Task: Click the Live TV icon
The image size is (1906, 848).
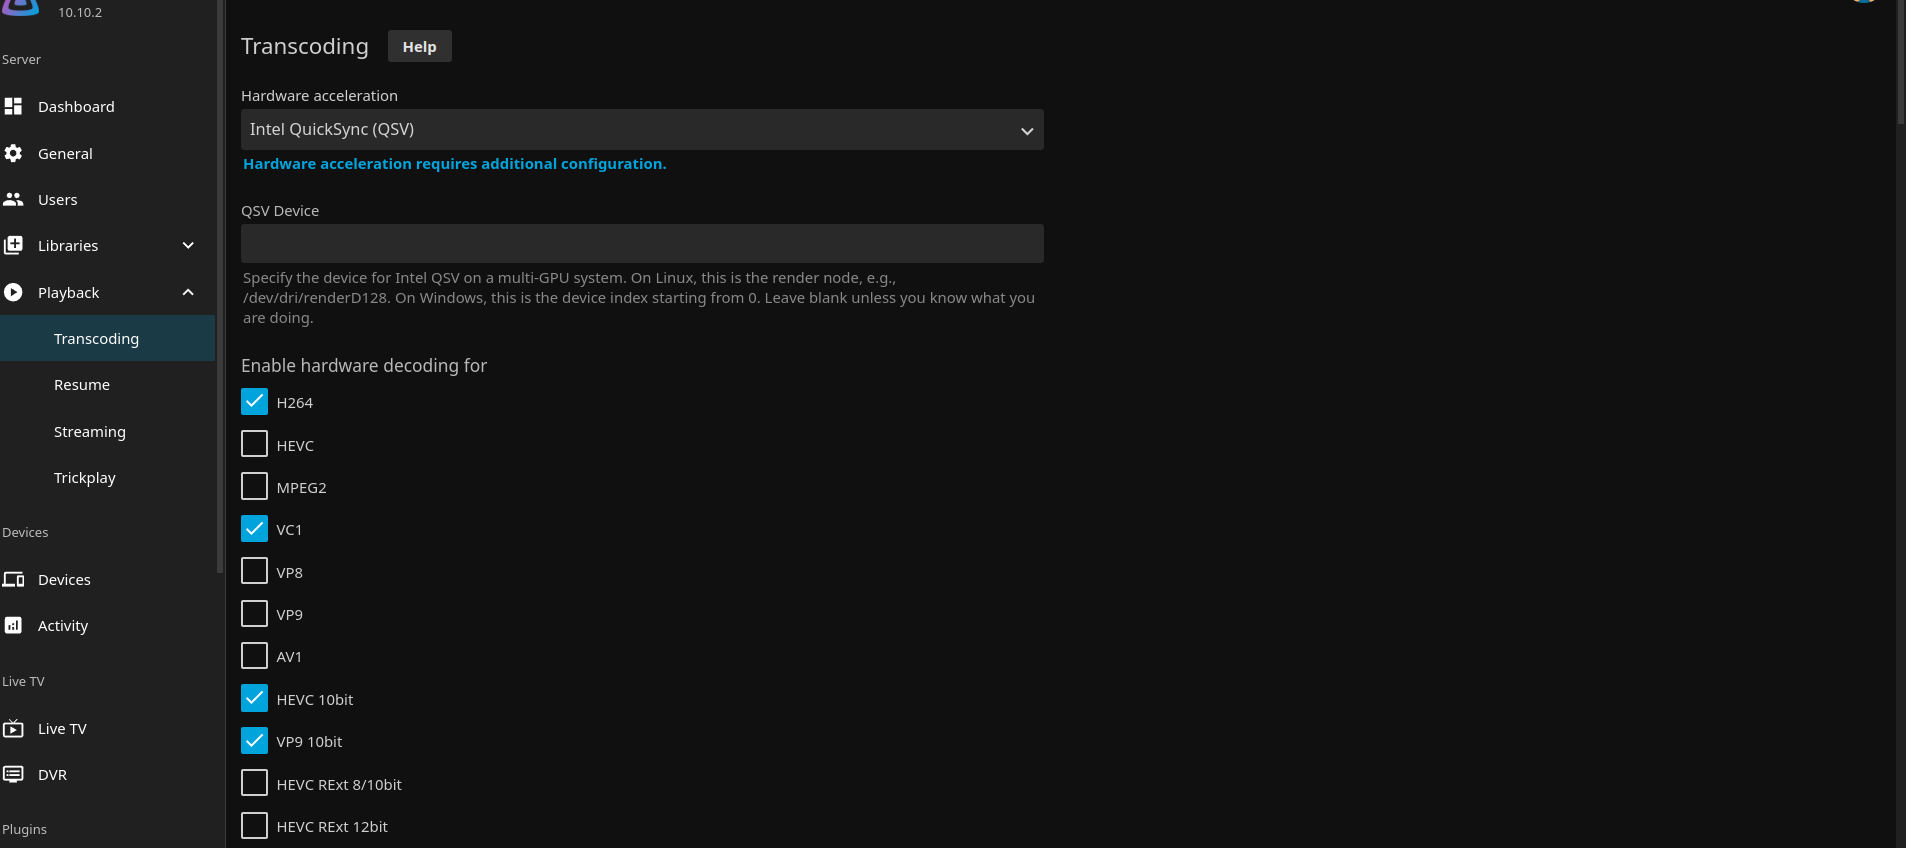Action: 13,728
